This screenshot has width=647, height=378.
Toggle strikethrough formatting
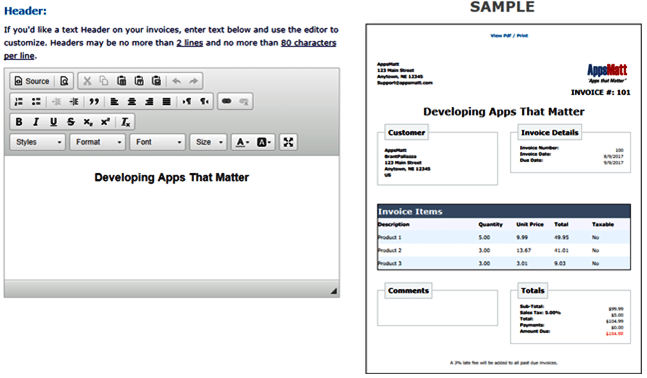point(71,122)
